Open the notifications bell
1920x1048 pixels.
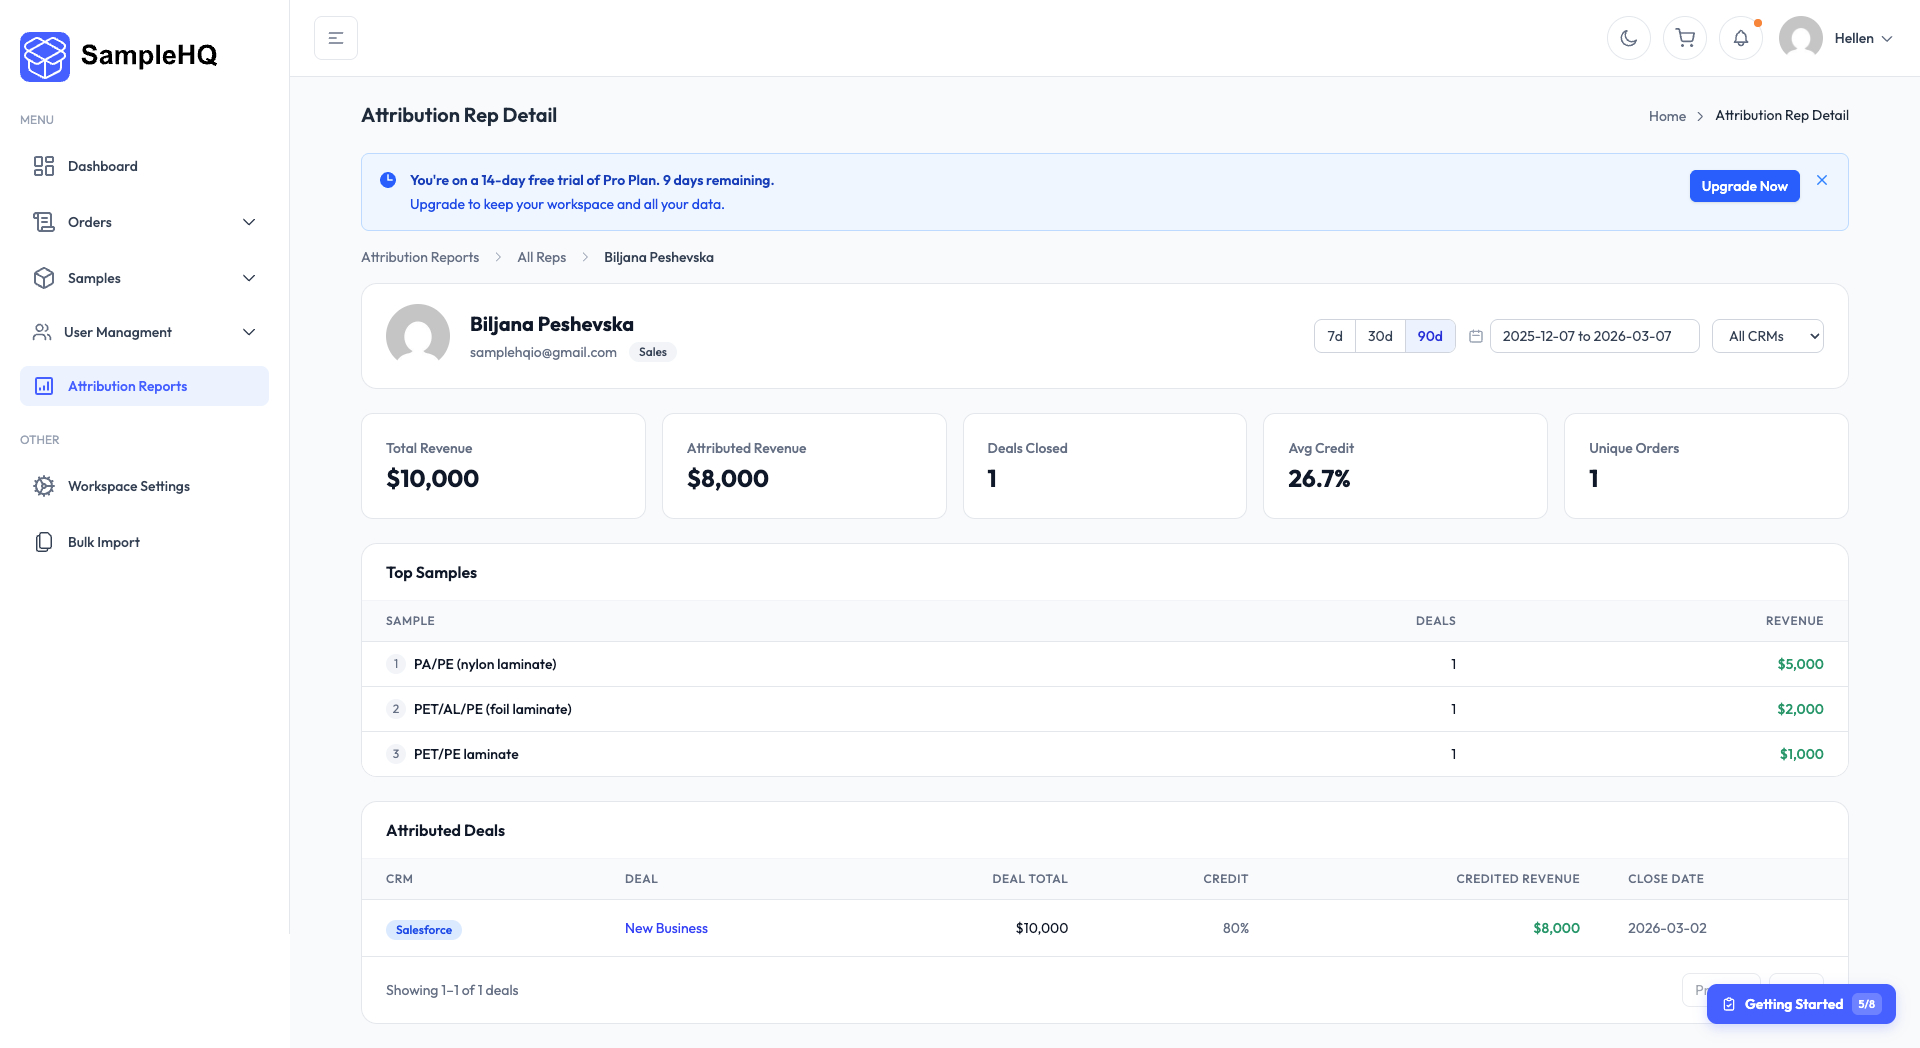[x=1741, y=39]
